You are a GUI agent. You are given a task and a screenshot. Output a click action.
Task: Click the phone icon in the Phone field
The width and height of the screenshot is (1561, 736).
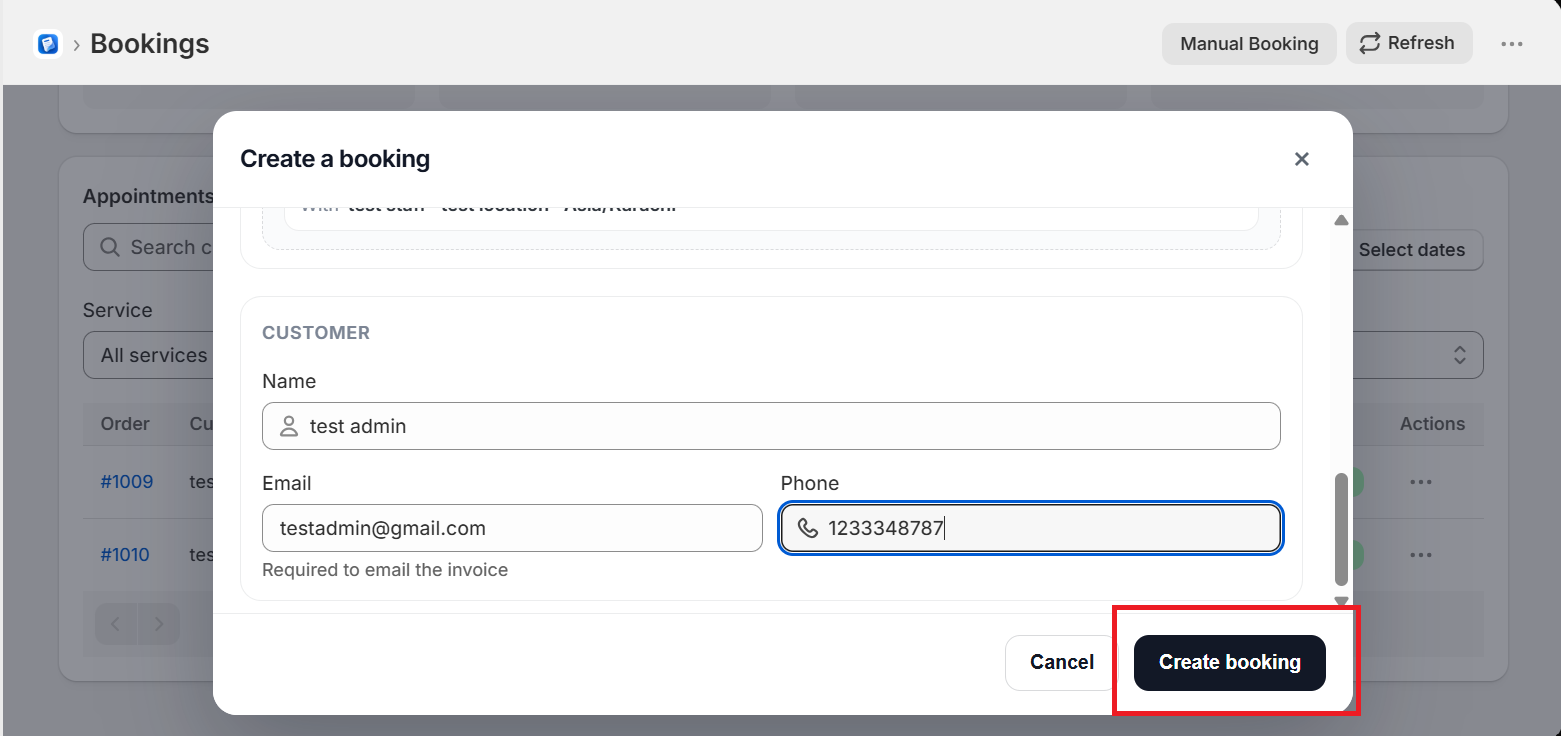[x=808, y=528]
